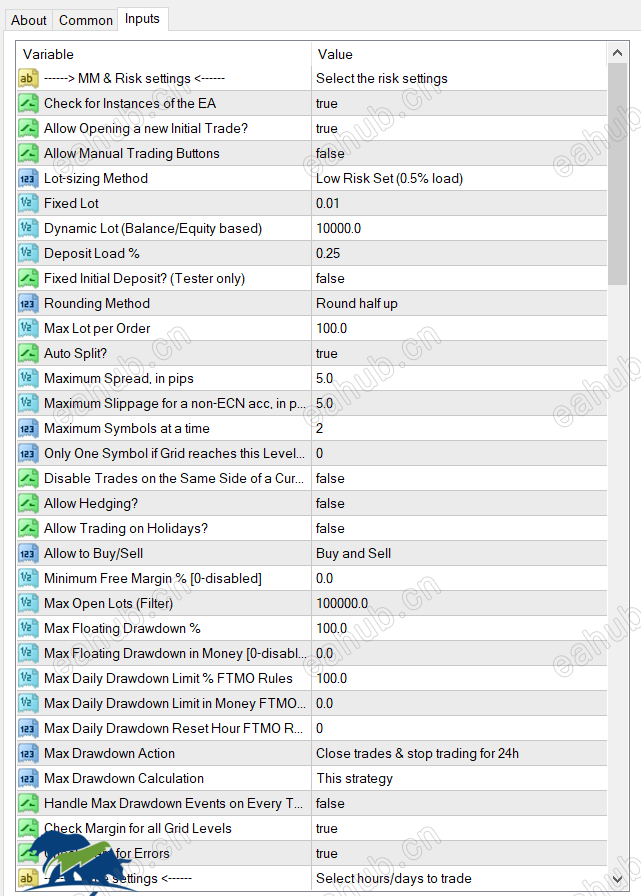Open the Buy and Sell value selector
The height and width of the screenshot is (896, 641).
459,553
